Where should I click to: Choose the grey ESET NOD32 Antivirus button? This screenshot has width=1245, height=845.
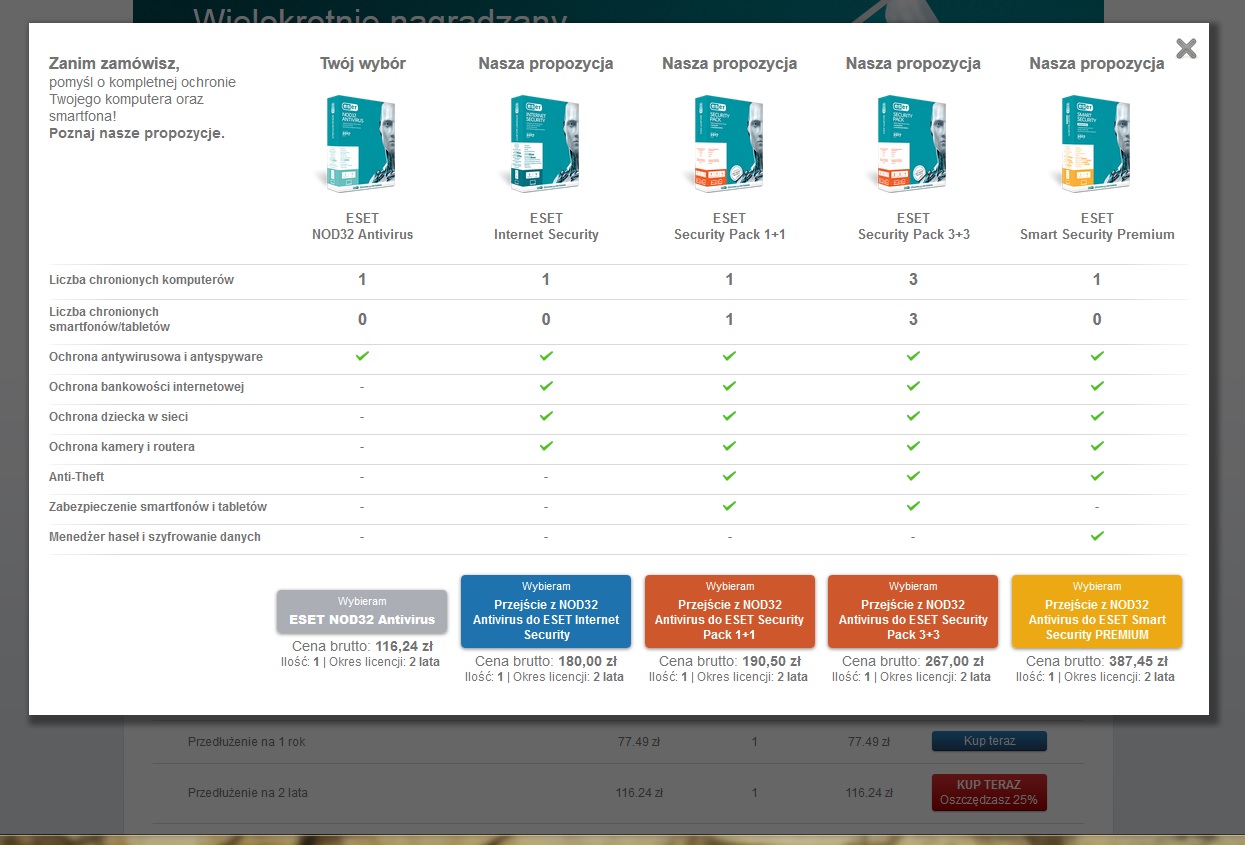coord(362,612)
